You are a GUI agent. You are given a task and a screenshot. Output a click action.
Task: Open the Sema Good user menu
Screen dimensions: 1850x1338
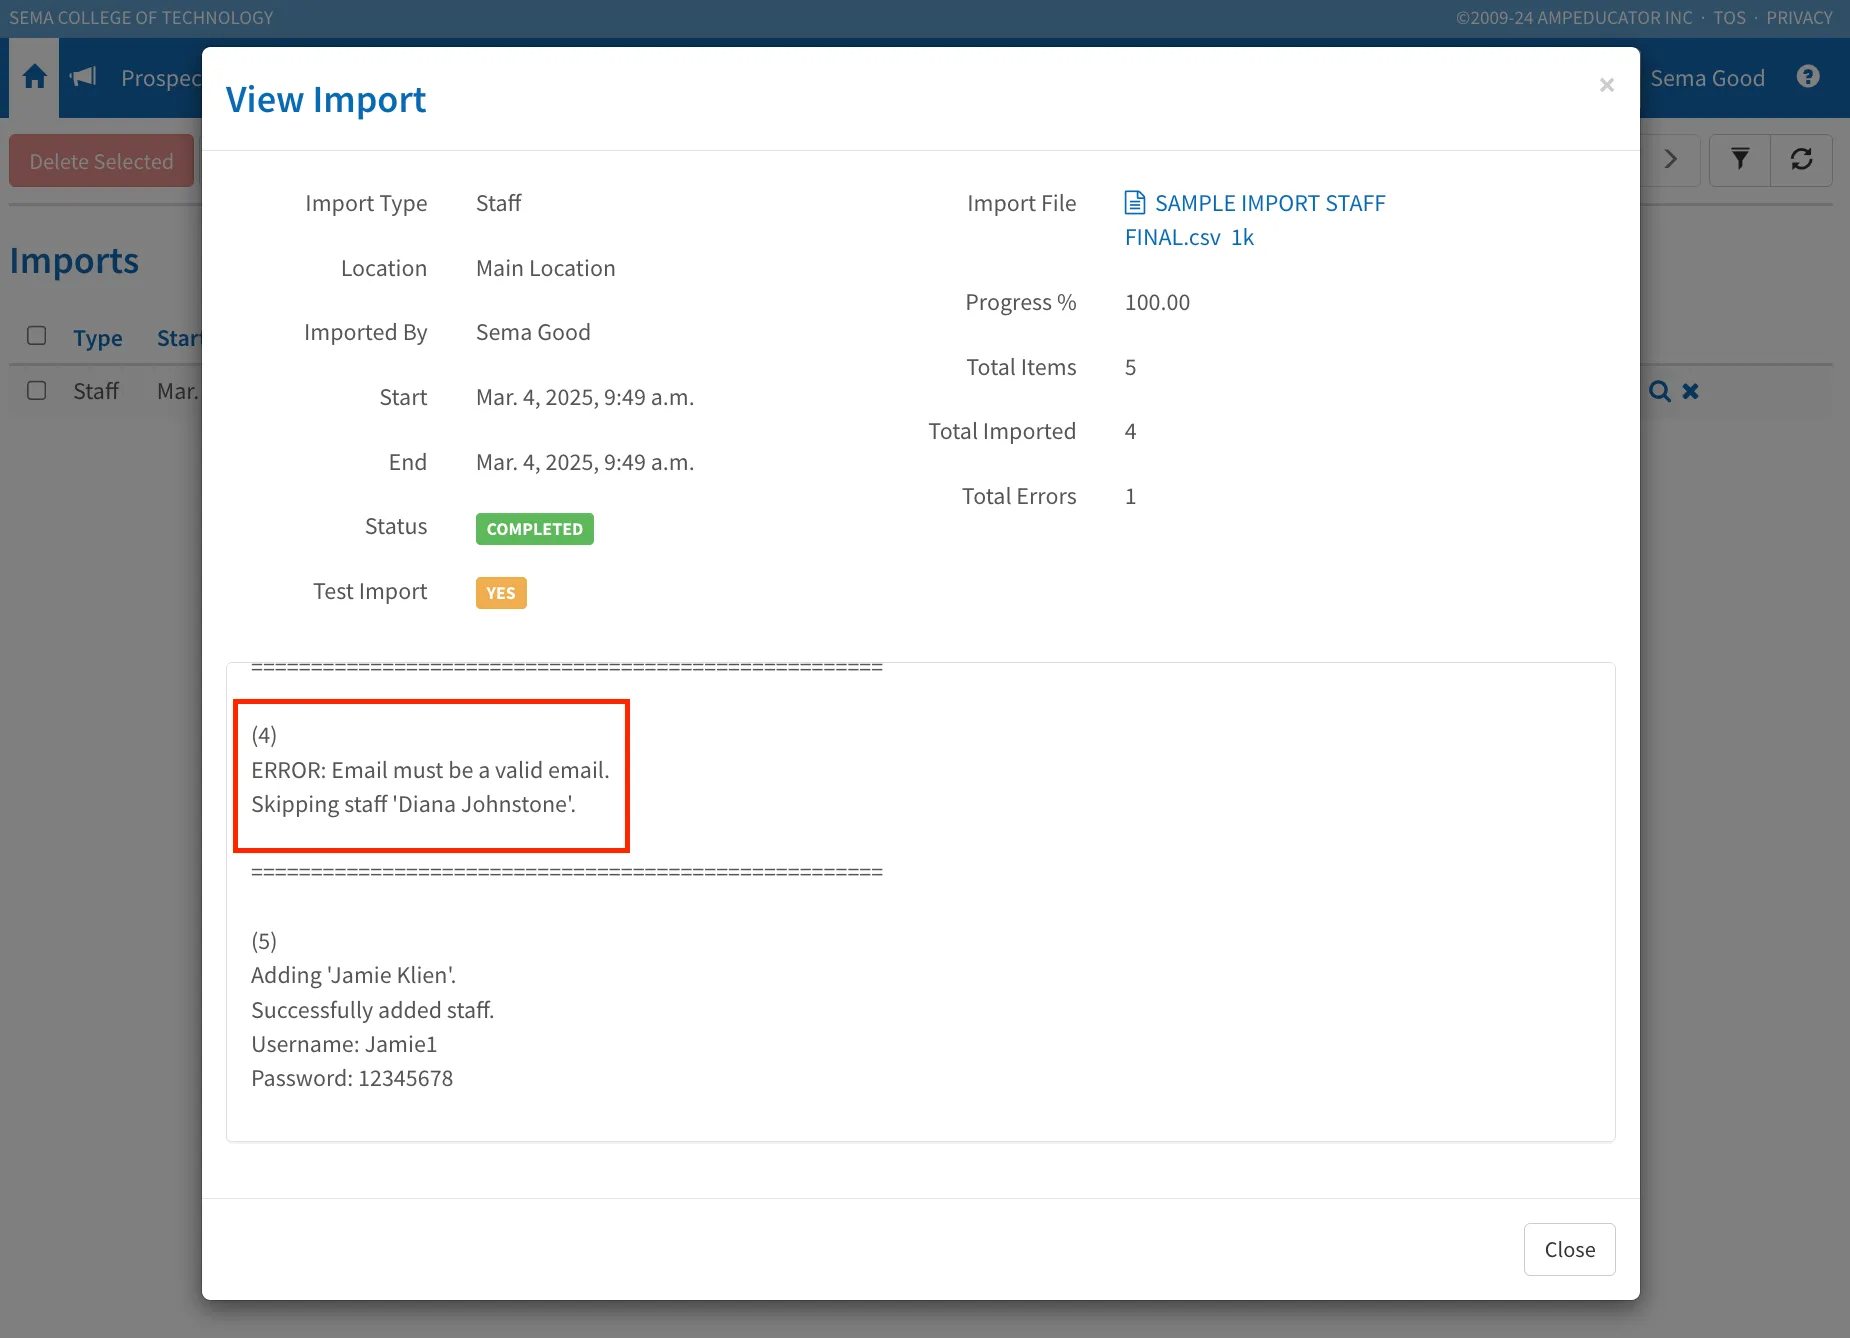1707,78
